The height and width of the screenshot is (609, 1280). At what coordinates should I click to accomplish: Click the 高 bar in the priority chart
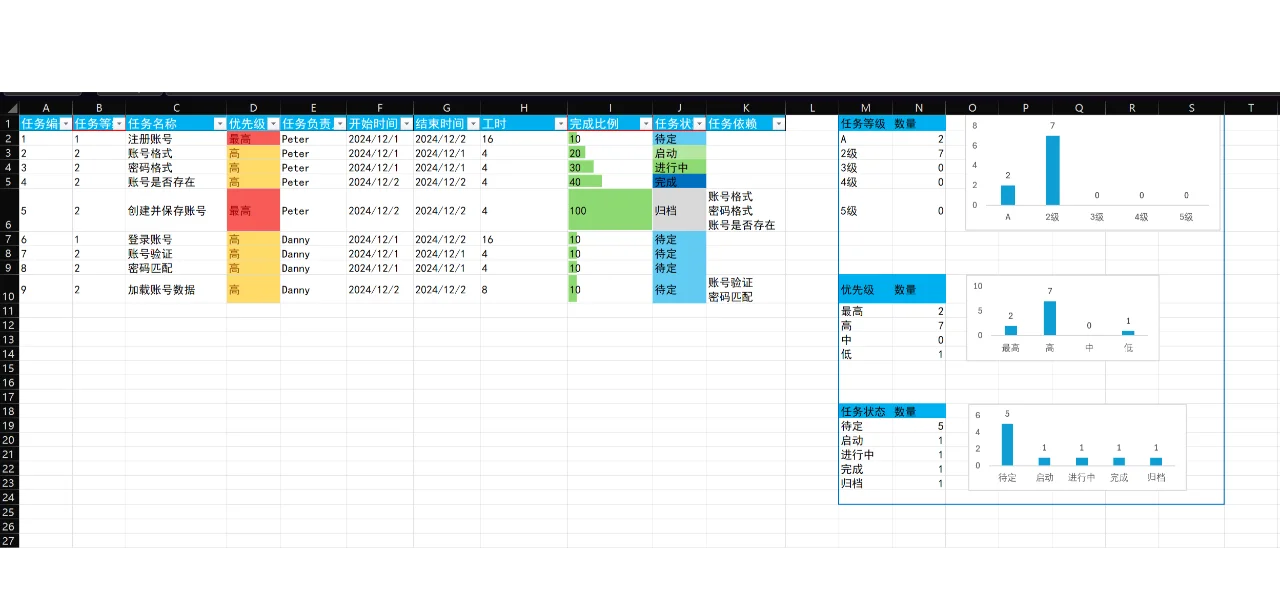coord(1050,318)
